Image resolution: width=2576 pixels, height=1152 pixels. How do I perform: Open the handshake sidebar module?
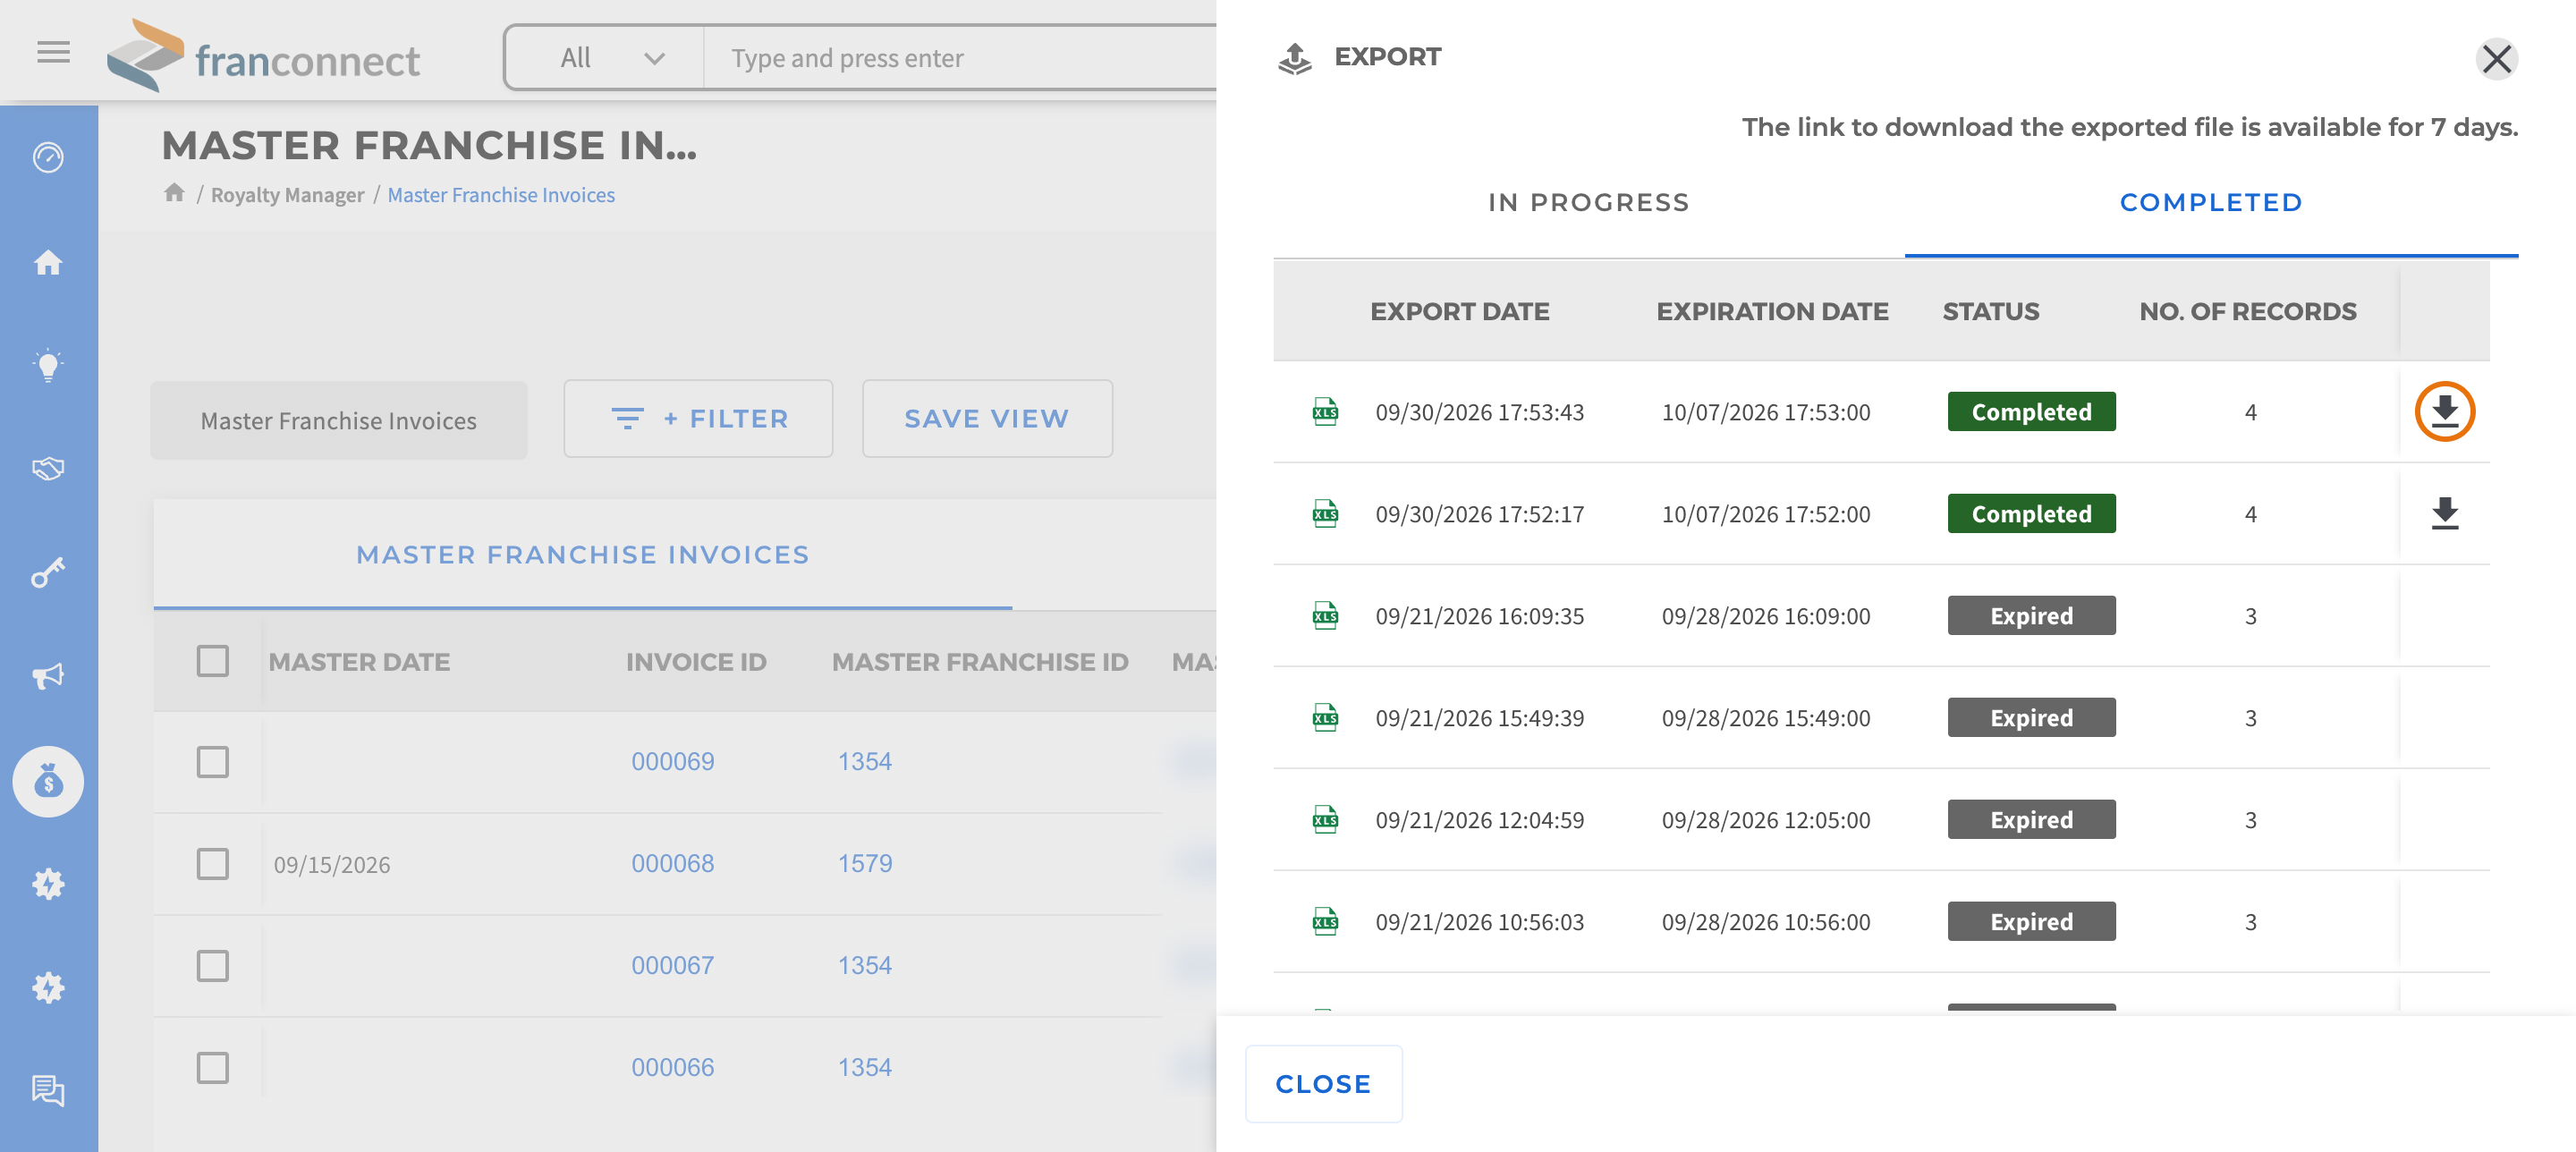(48, 468)
